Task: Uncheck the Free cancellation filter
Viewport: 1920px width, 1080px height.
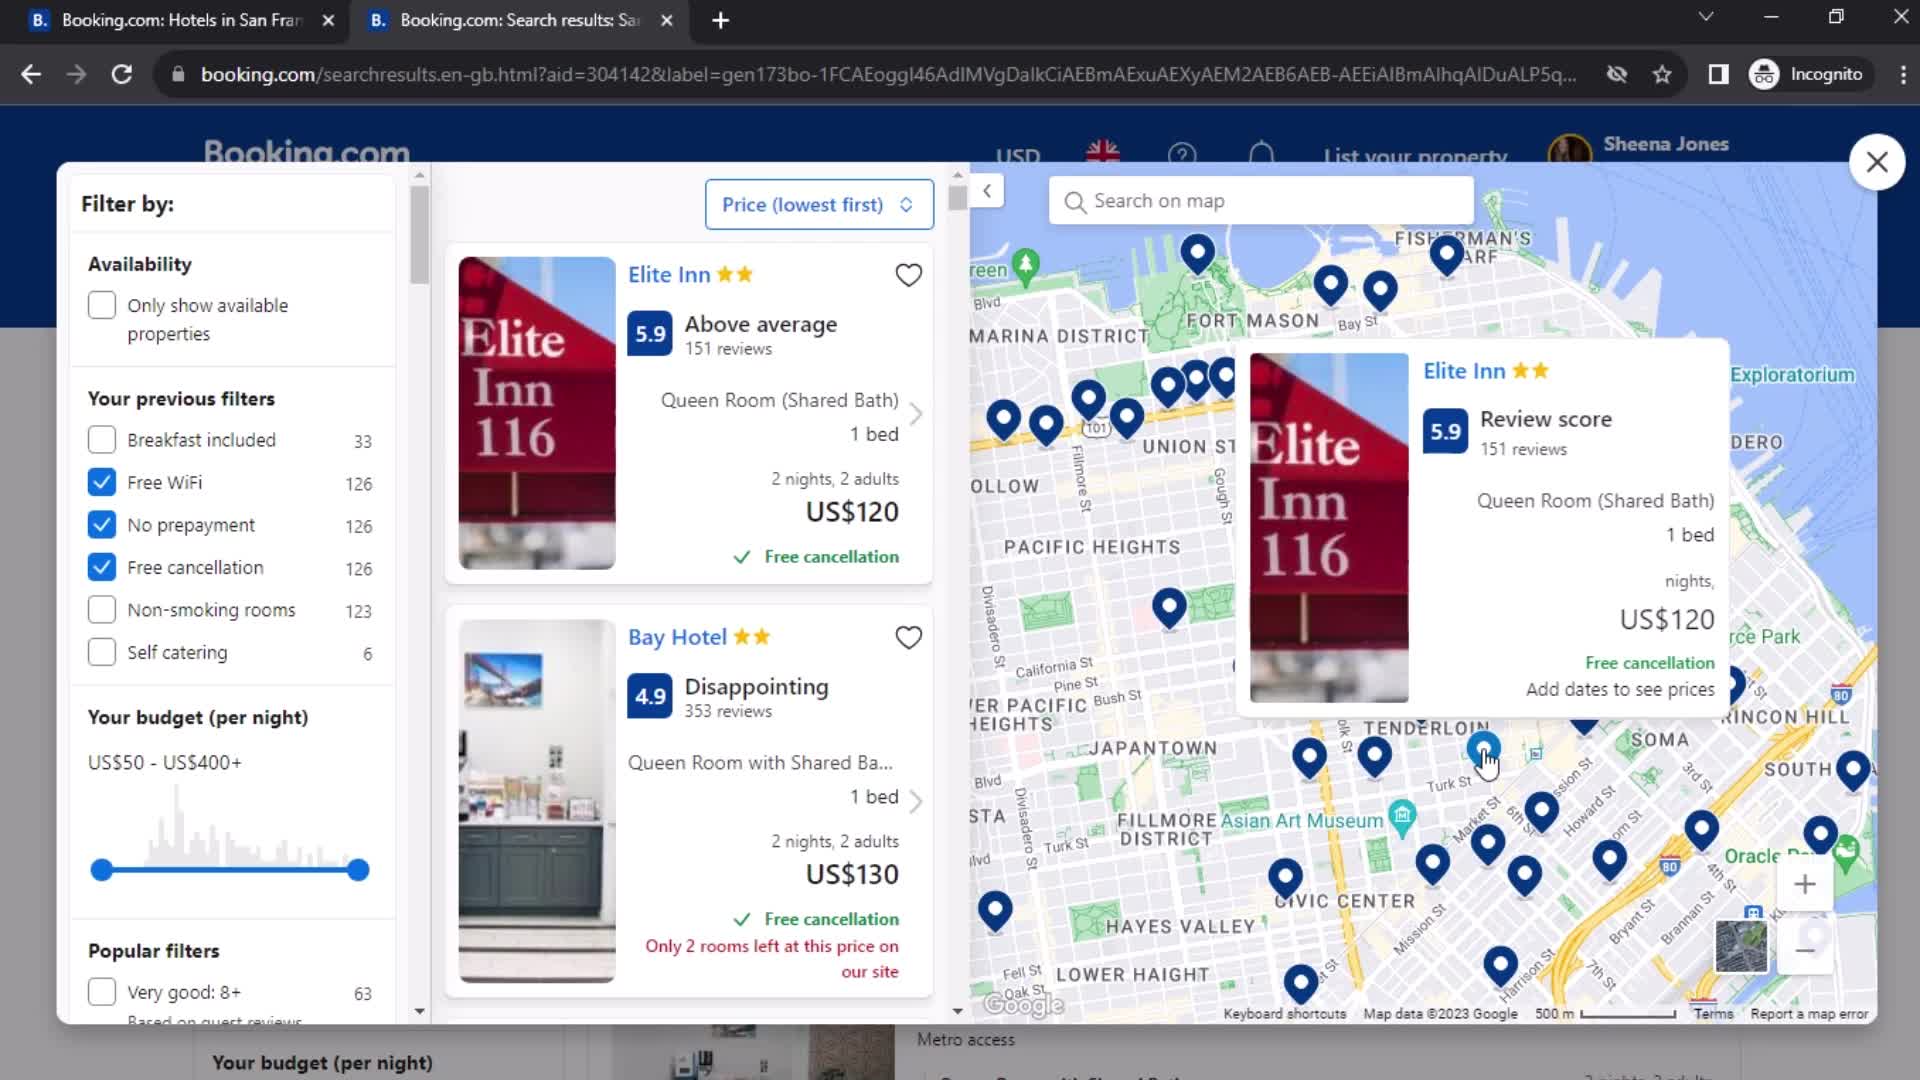Action: click(102, 567)
